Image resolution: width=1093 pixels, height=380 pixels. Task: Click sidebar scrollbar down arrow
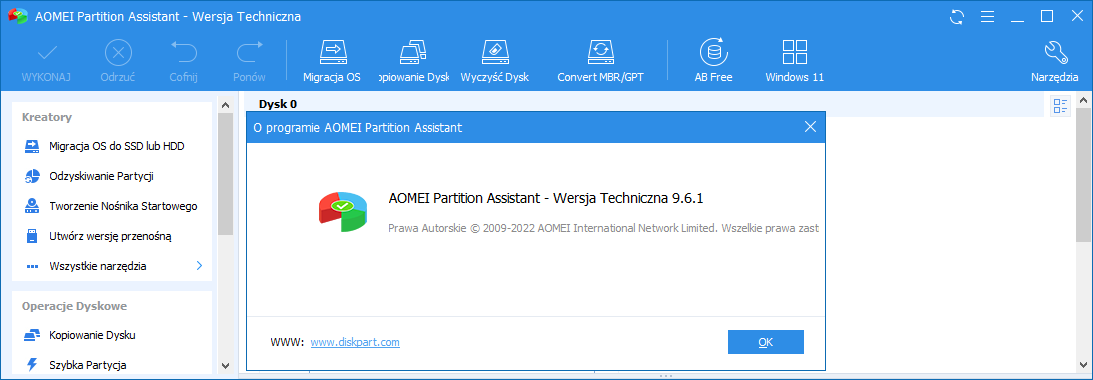pyautogui.click(x=224, y=365)
